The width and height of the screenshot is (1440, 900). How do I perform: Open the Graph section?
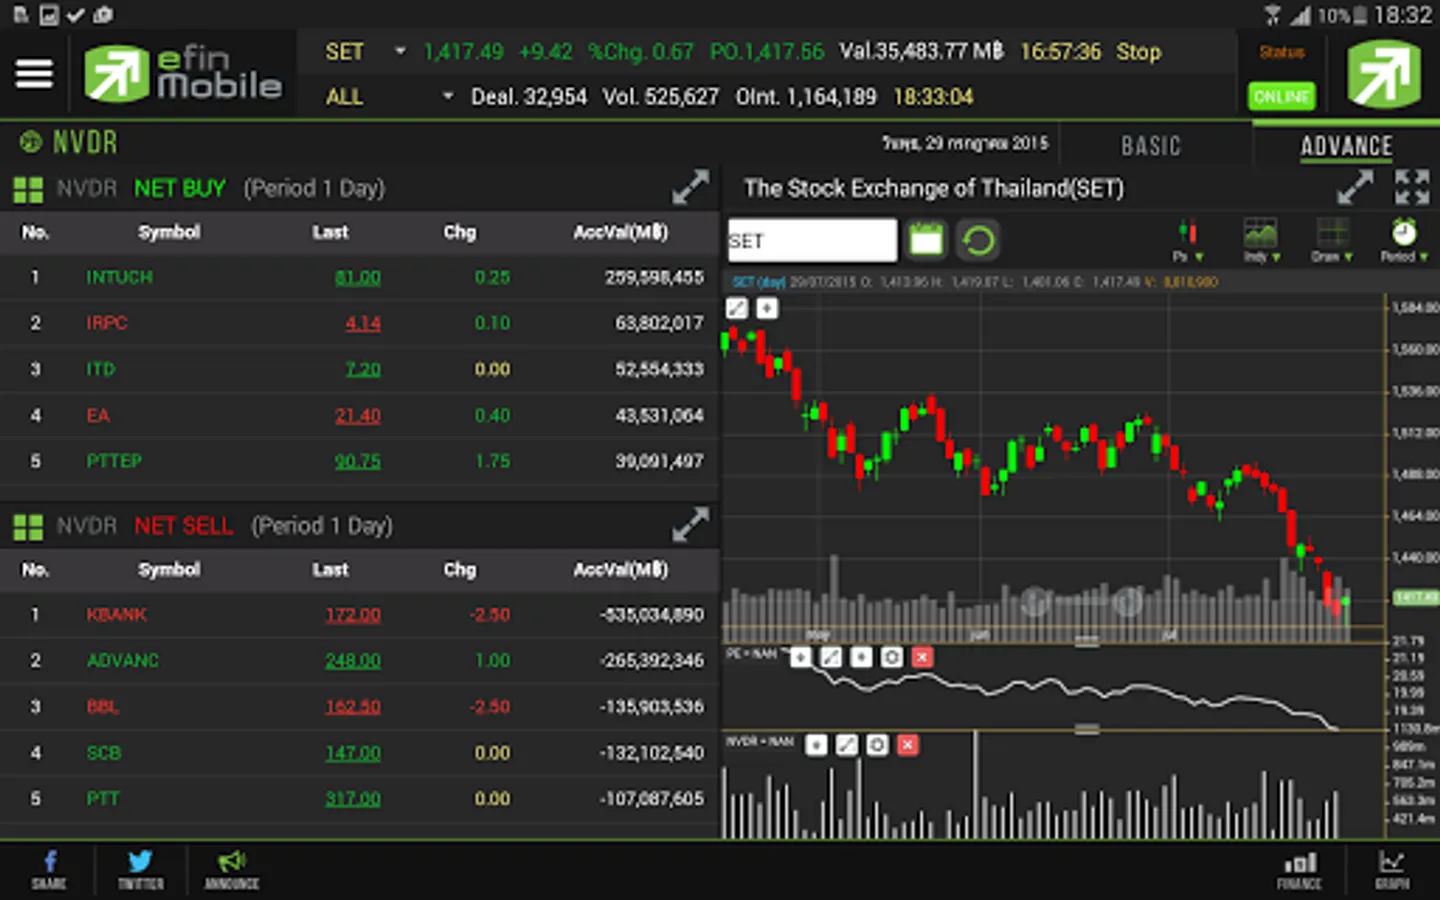tap(1392, 870)
